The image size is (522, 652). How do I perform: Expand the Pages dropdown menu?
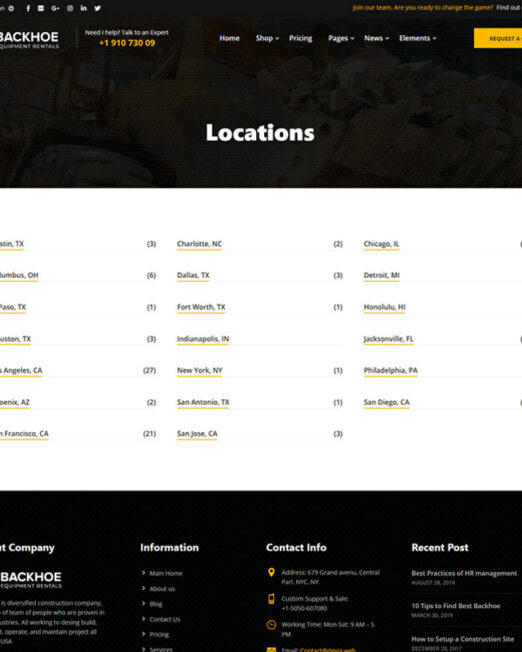341,38
